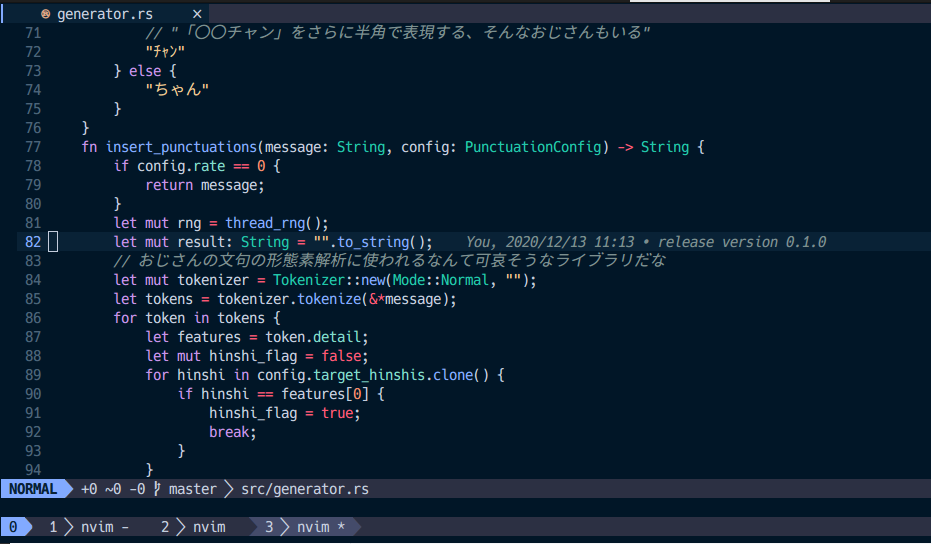Click the git blame text 'release version 0.1.0'
The height and width of the screenshot is (544, 931).
742,242
